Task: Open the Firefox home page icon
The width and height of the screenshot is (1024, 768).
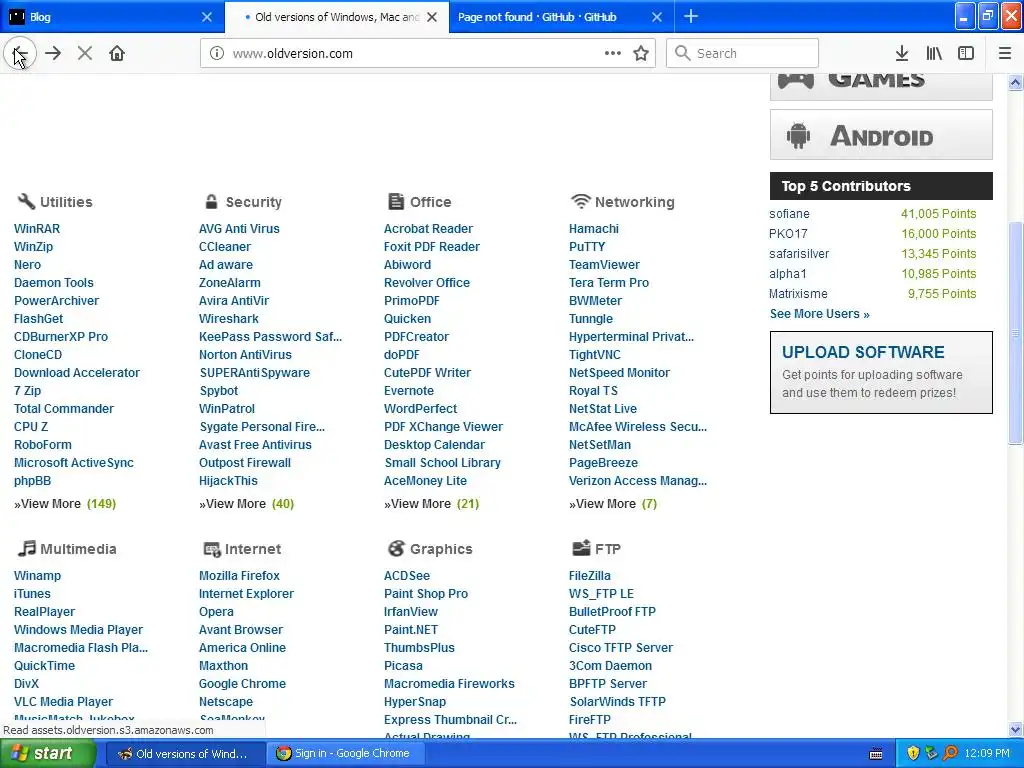Action: click(117, 54)
